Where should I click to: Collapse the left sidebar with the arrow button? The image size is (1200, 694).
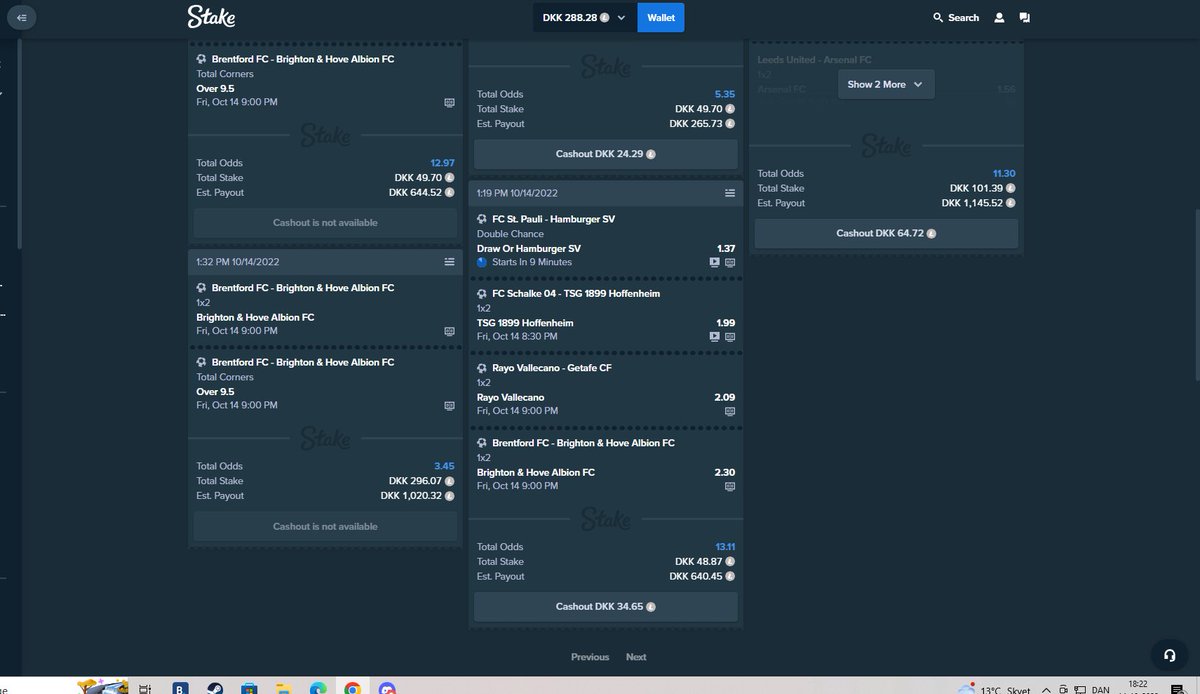pos(22,17)
